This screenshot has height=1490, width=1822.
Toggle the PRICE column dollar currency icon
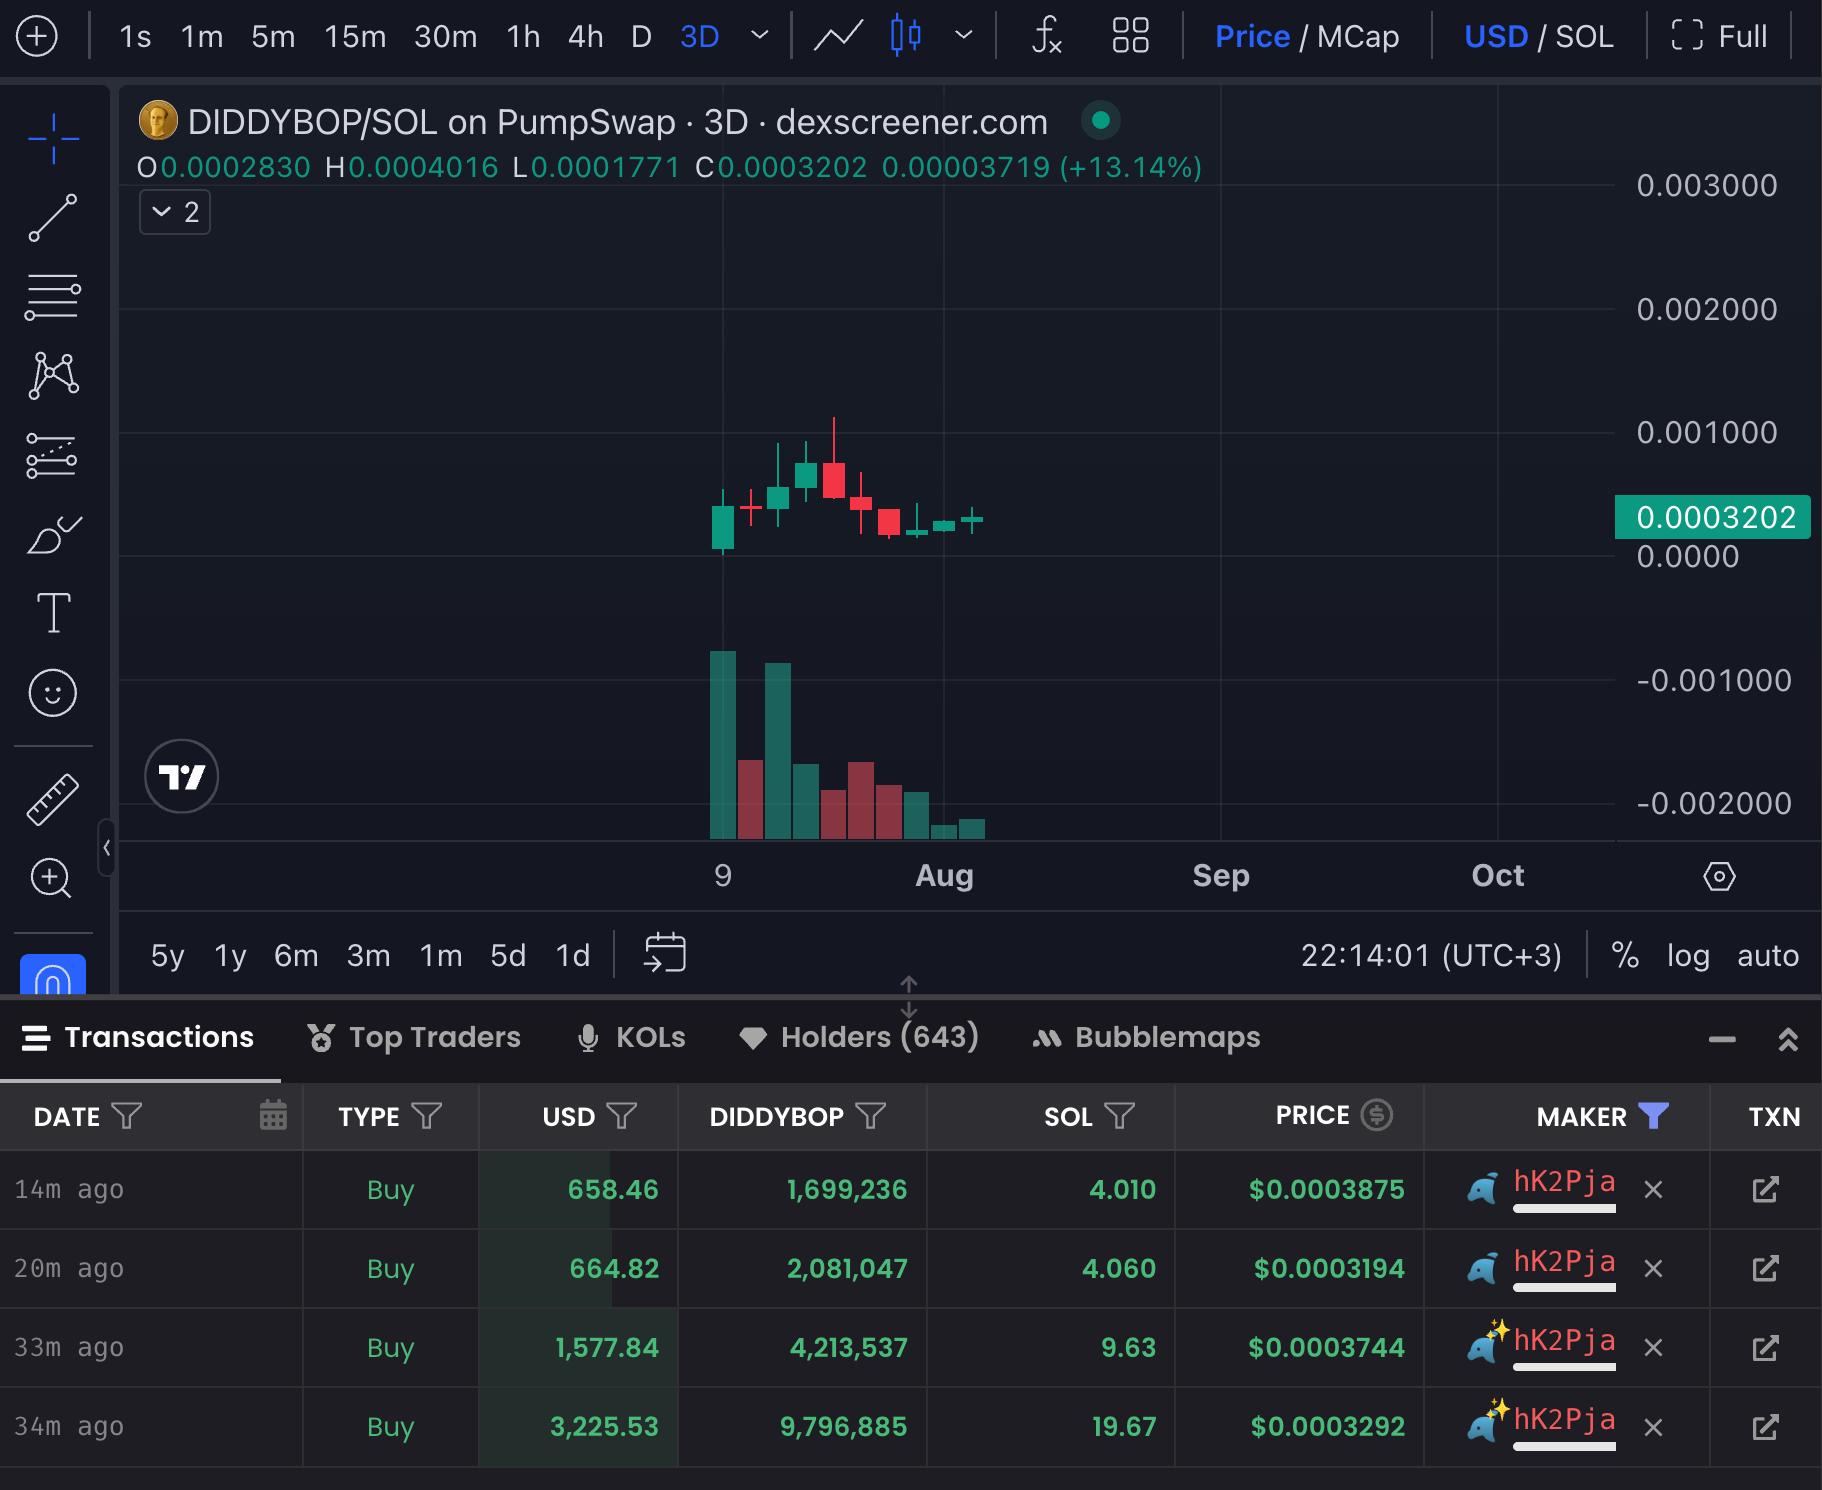[x=1377, y=1115]
